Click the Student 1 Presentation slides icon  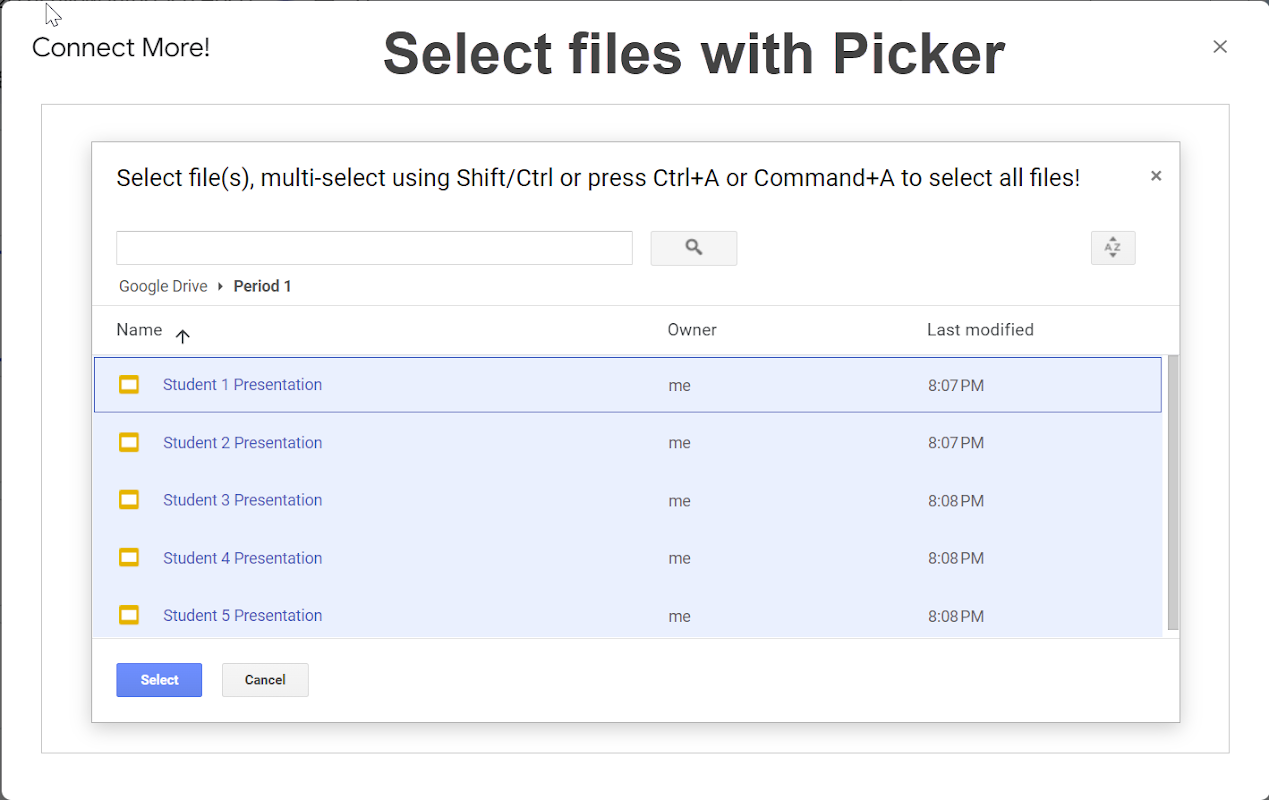(x=129, y=385)
